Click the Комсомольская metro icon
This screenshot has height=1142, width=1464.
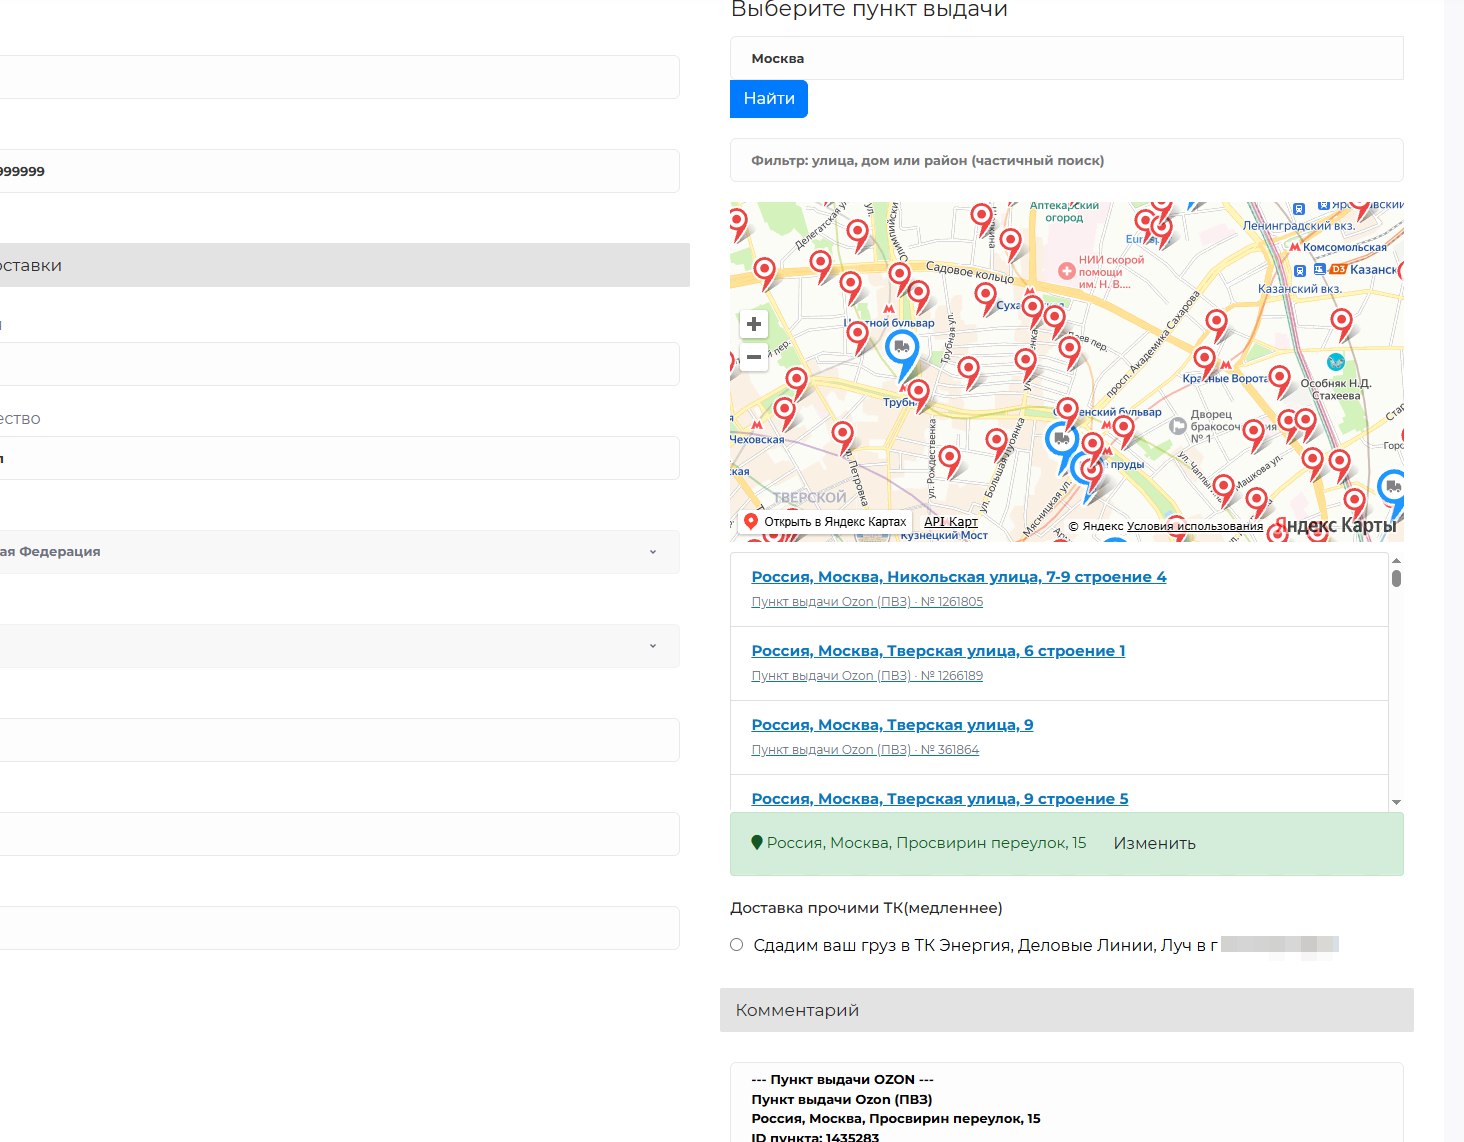(1294, 247)
